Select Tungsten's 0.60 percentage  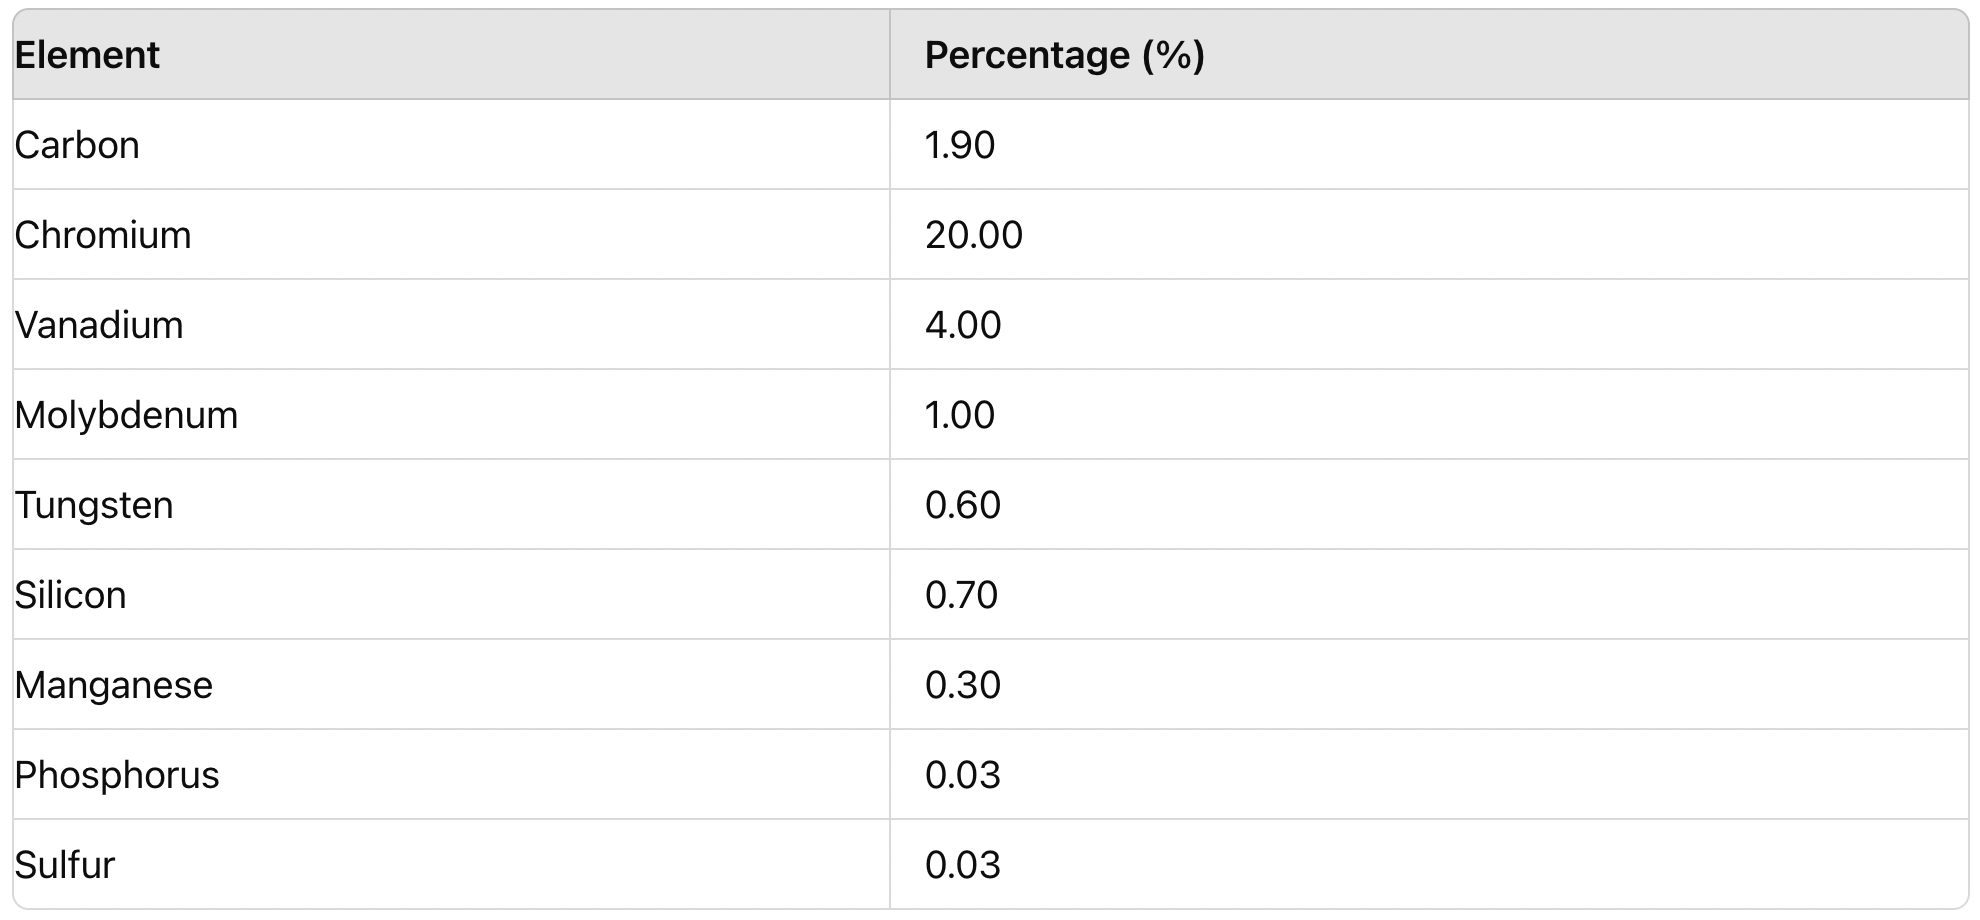click(963, 505)
